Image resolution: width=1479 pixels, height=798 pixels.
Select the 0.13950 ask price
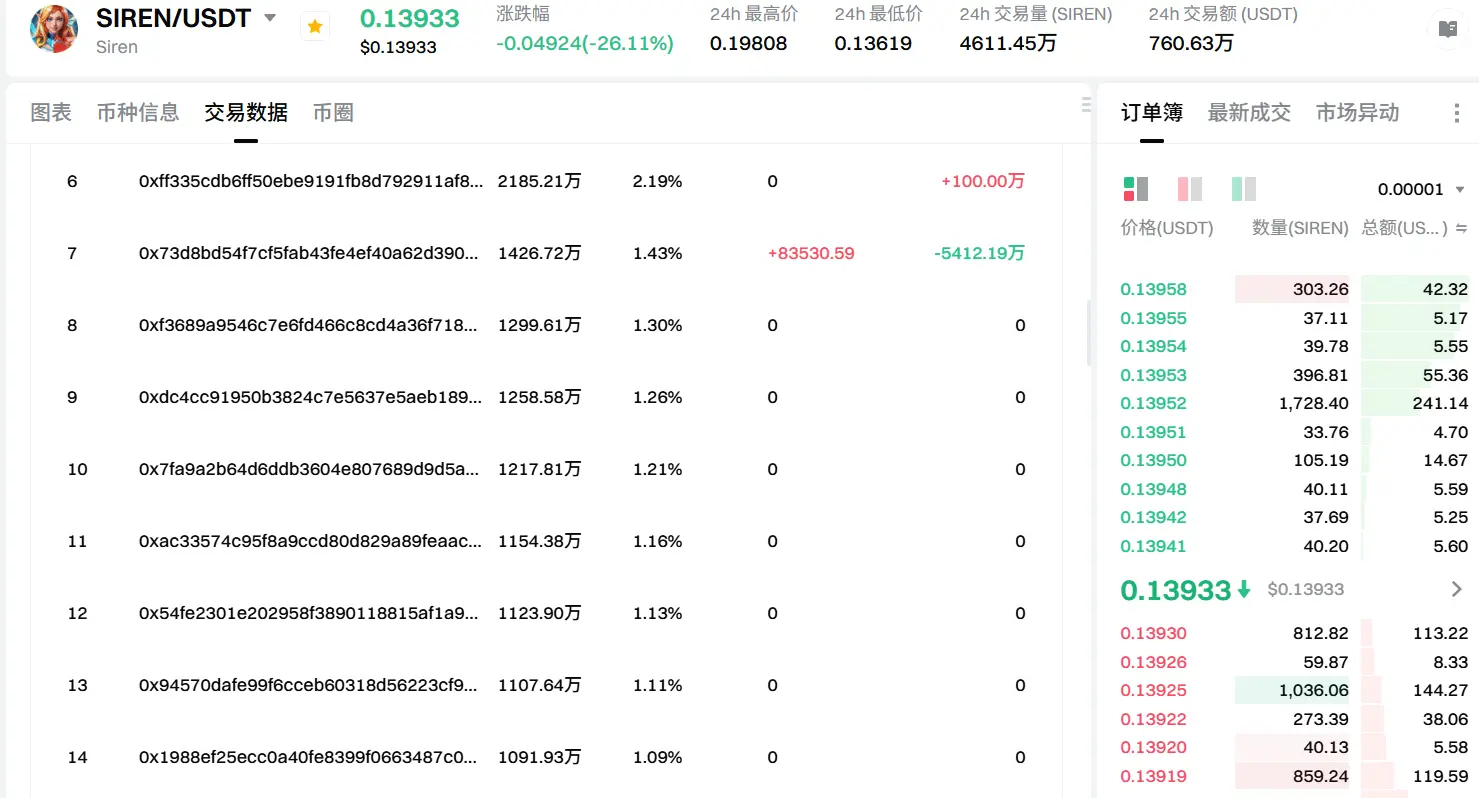(x=1153, y=460)
